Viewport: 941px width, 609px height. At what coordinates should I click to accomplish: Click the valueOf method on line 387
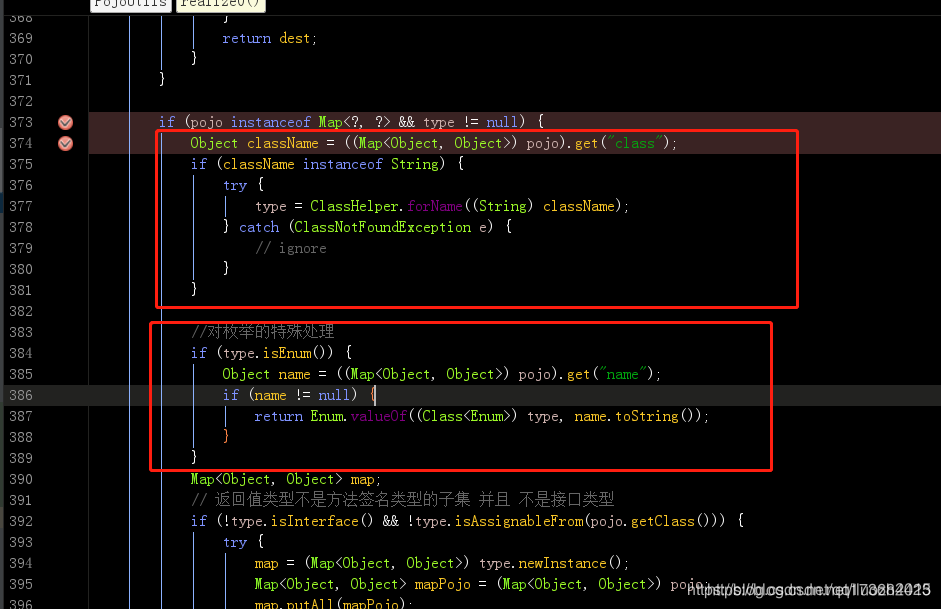pos(379,416)
